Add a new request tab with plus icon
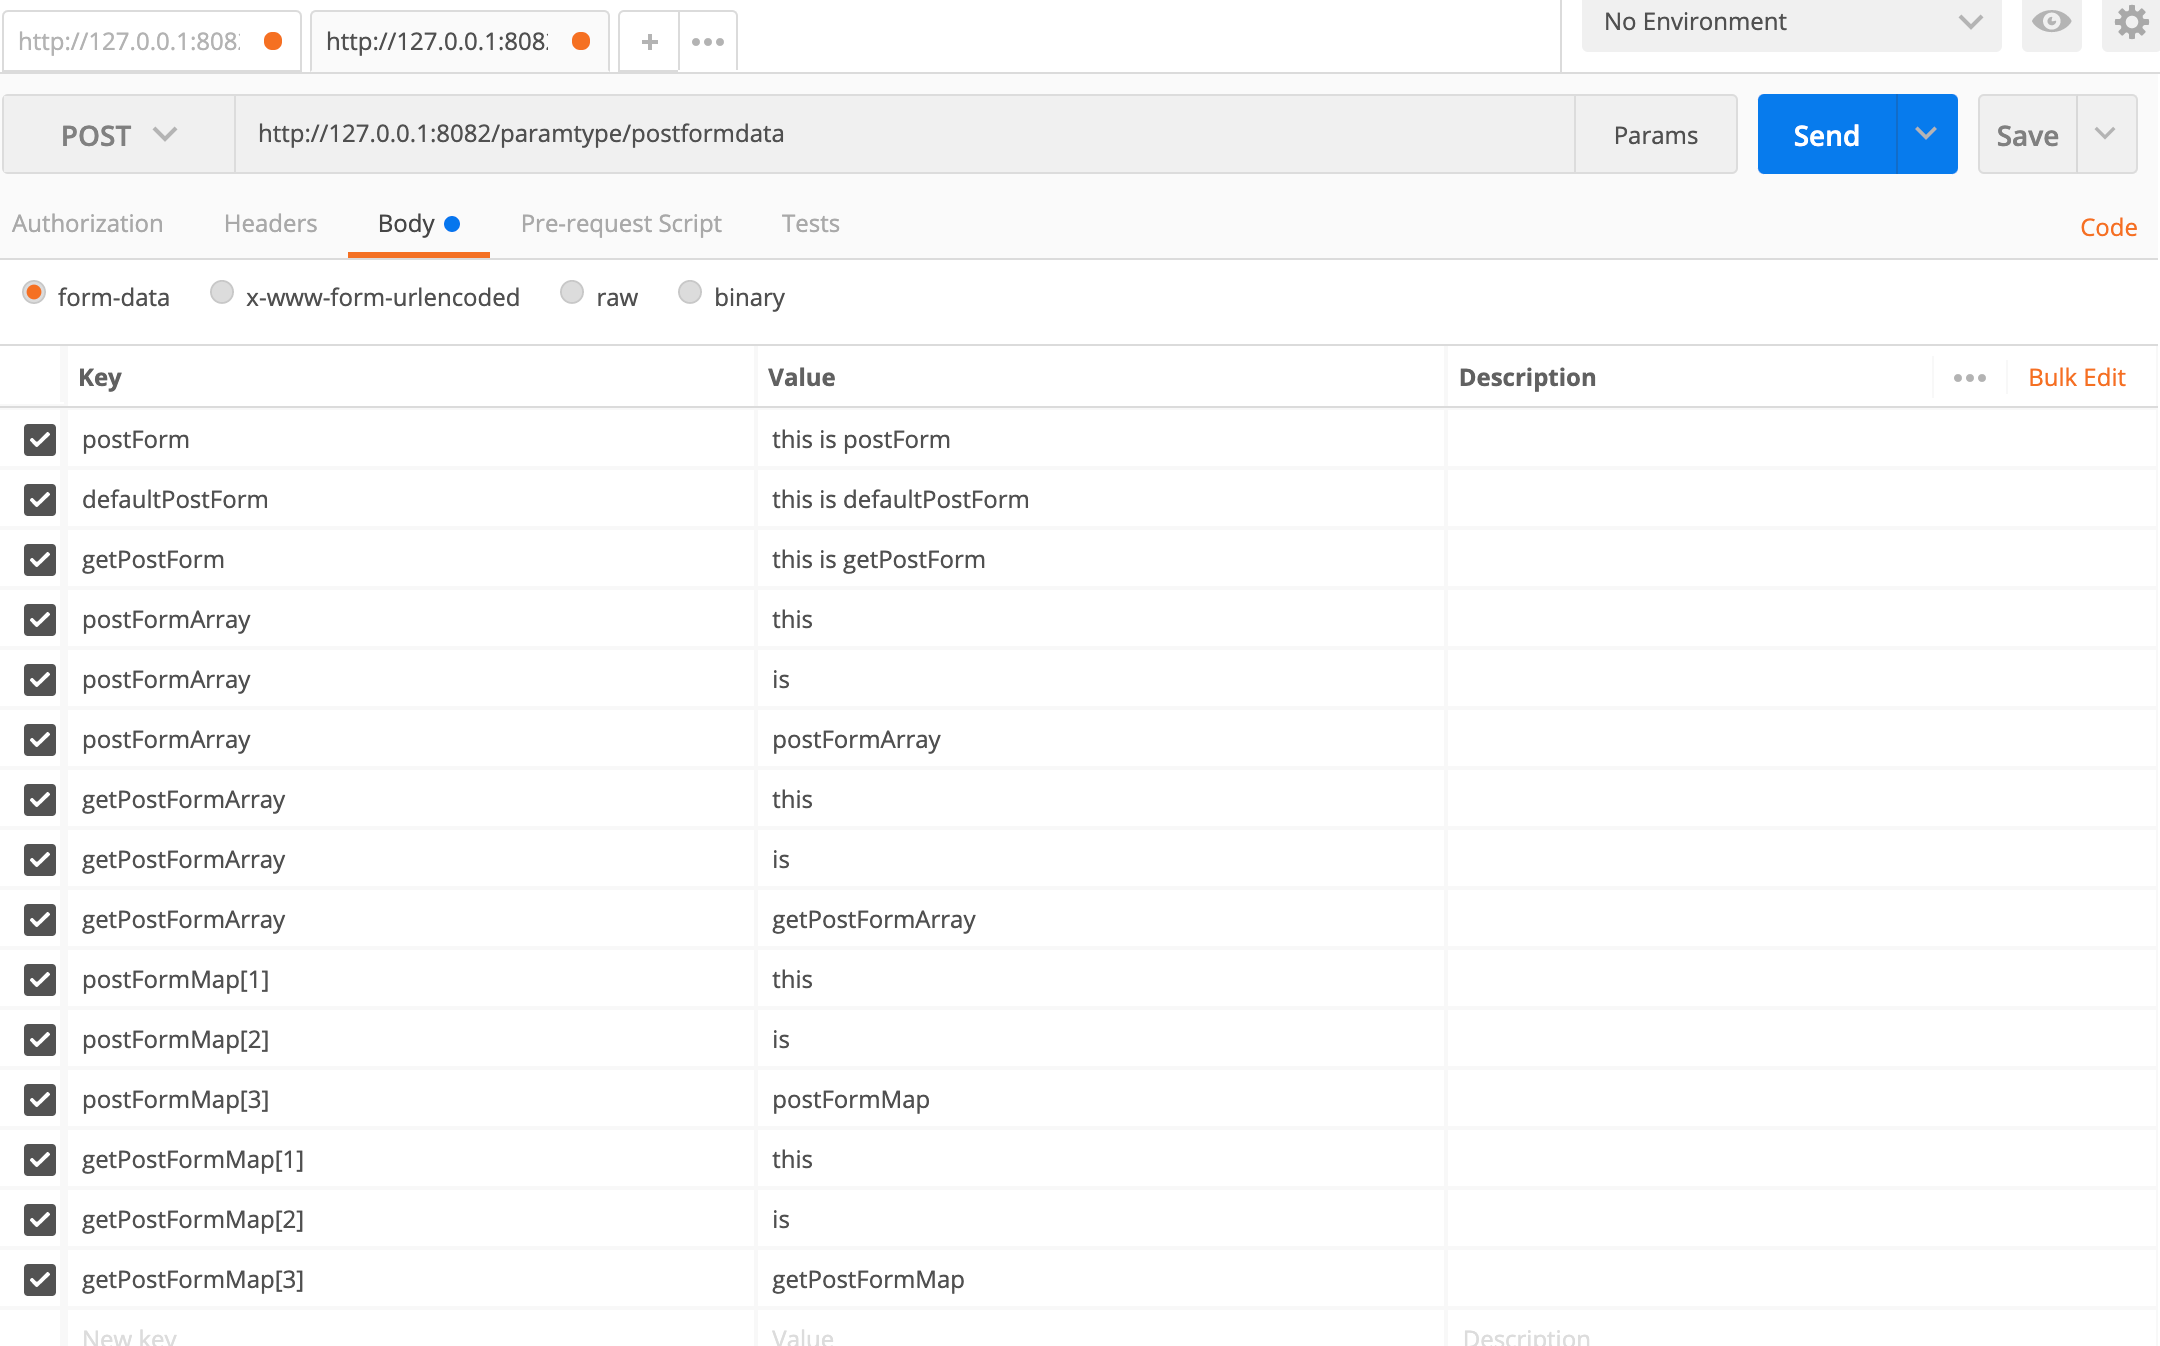 (649, 41)
